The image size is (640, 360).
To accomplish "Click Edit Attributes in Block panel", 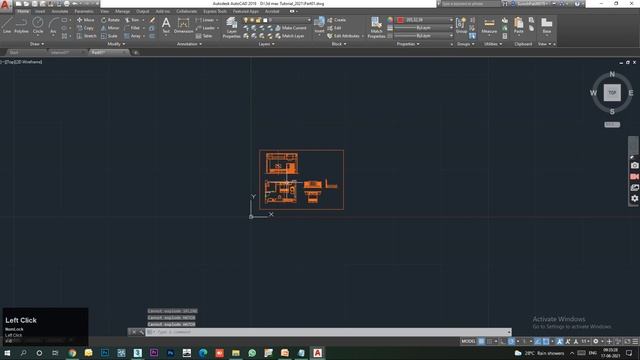I will (345, 36).
